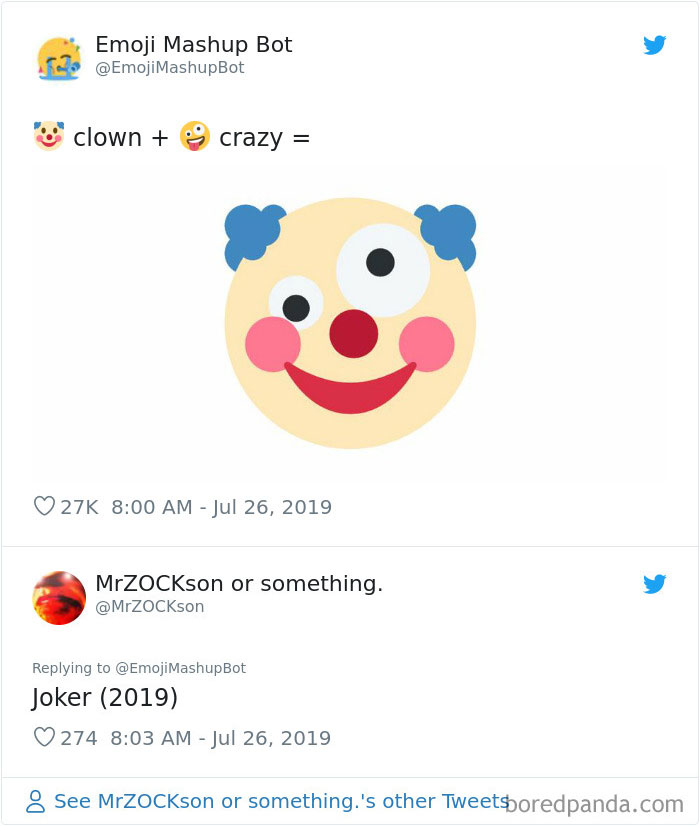Click the clown emoji in the tweet text
The image size is (700, 826).
click(x=47, y=136)
